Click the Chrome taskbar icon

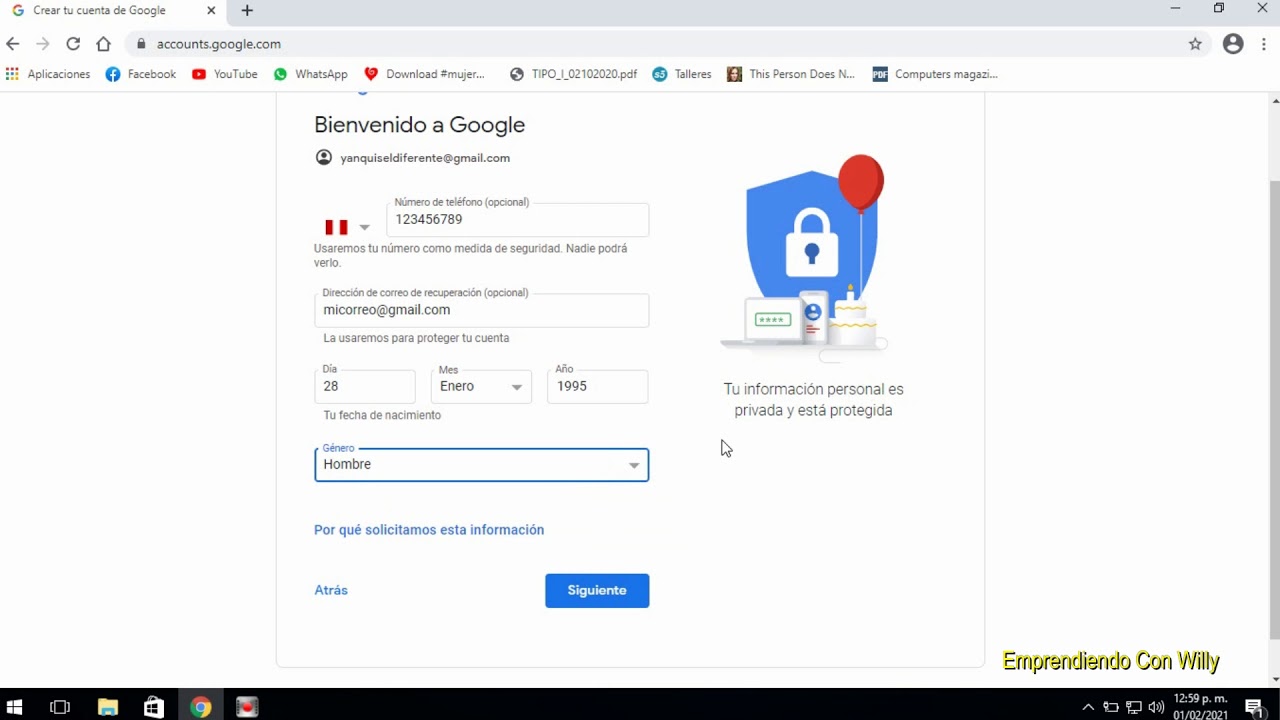201,707
